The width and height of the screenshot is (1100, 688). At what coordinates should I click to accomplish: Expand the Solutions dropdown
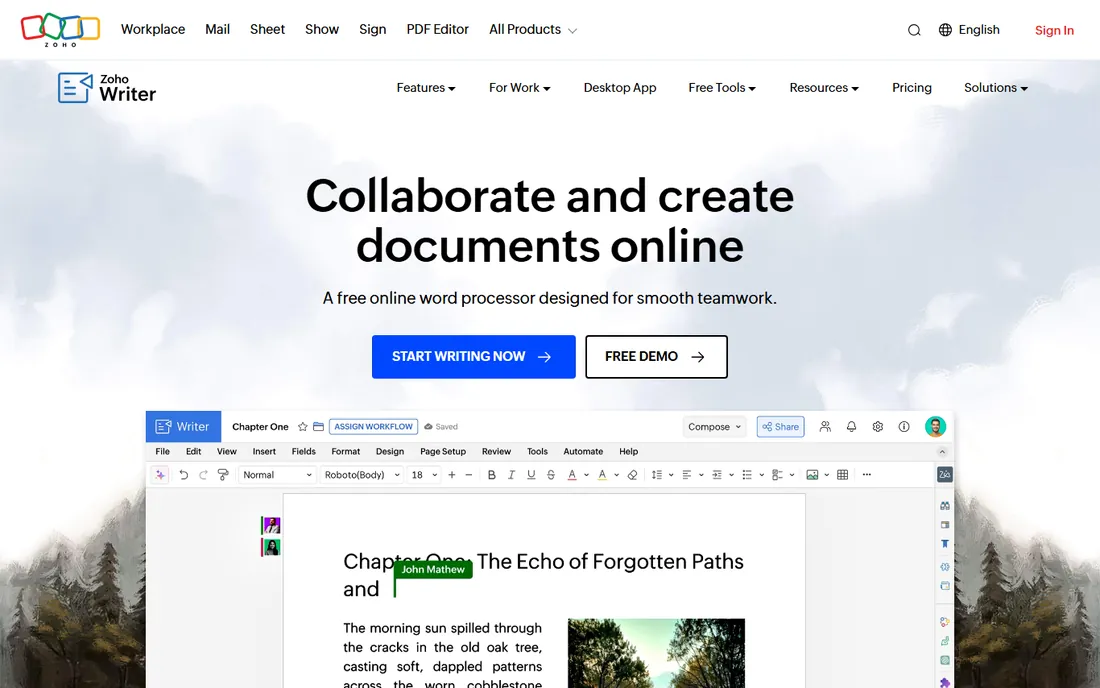point(995,88)
